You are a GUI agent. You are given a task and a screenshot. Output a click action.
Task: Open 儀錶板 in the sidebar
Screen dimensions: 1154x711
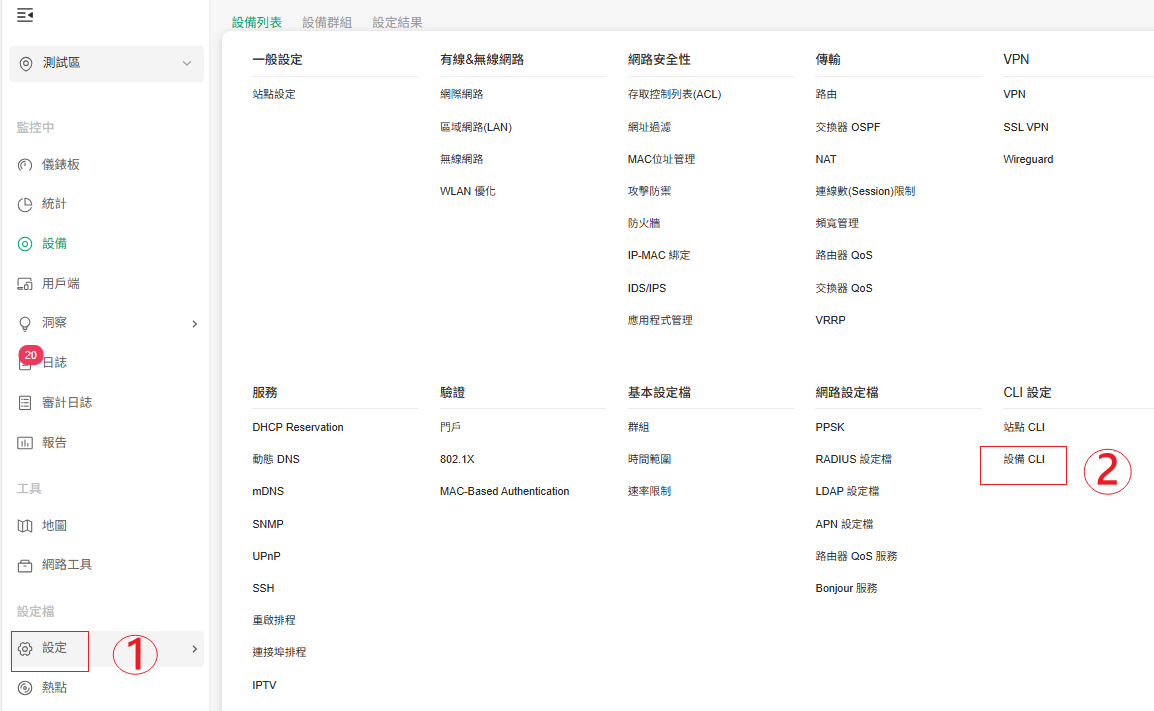pos(61,165)
